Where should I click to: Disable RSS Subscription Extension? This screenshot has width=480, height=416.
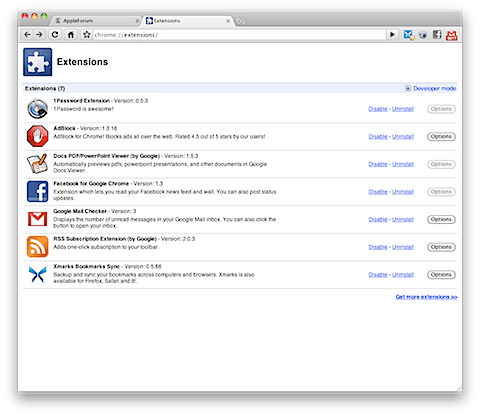[378, 247]
